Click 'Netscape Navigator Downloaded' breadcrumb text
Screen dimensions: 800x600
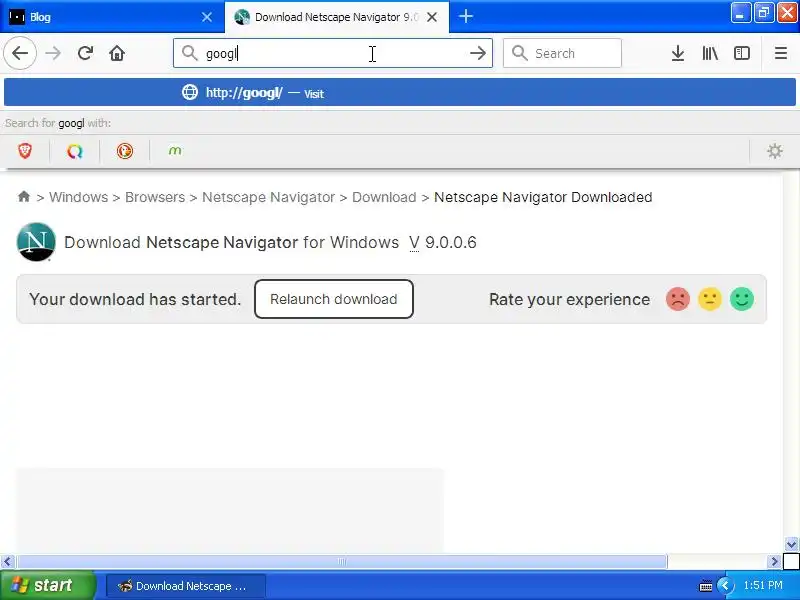tap(543, 197)
